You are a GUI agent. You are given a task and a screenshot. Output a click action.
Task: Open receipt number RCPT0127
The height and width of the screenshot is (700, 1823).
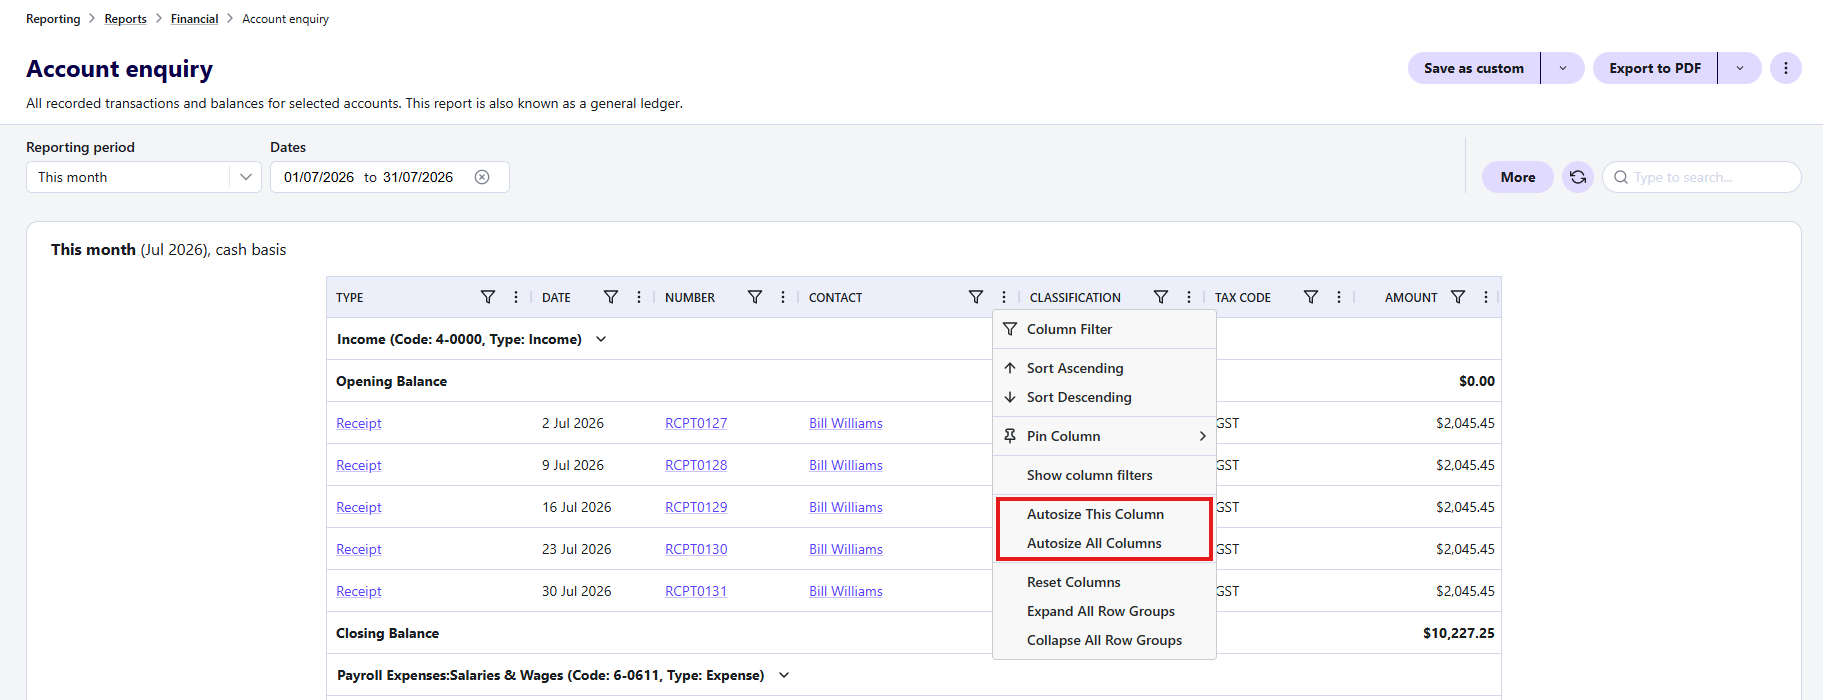[696, 423]
